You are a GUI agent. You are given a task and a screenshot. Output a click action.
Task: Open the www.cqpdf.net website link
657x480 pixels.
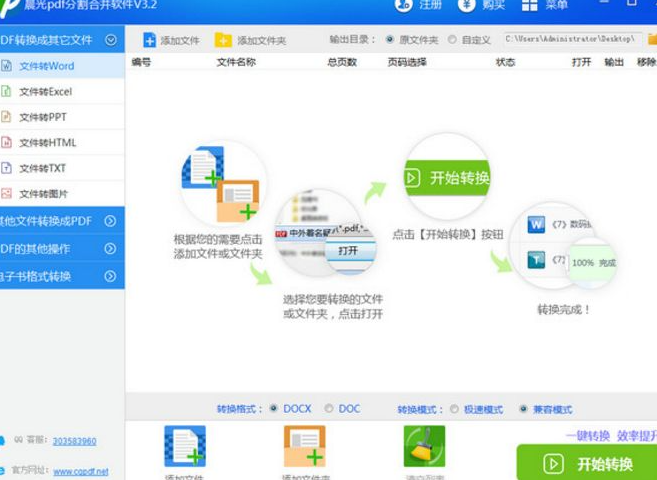[x=81, y=471]
